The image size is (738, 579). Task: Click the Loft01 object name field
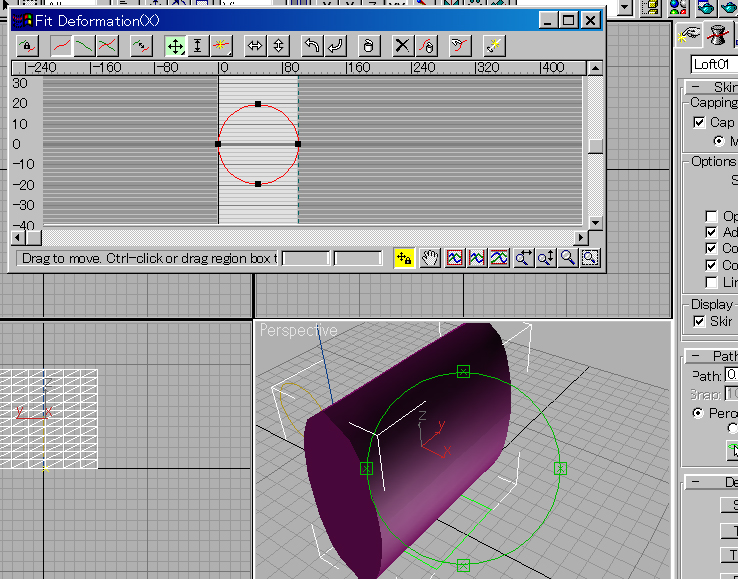714,64
